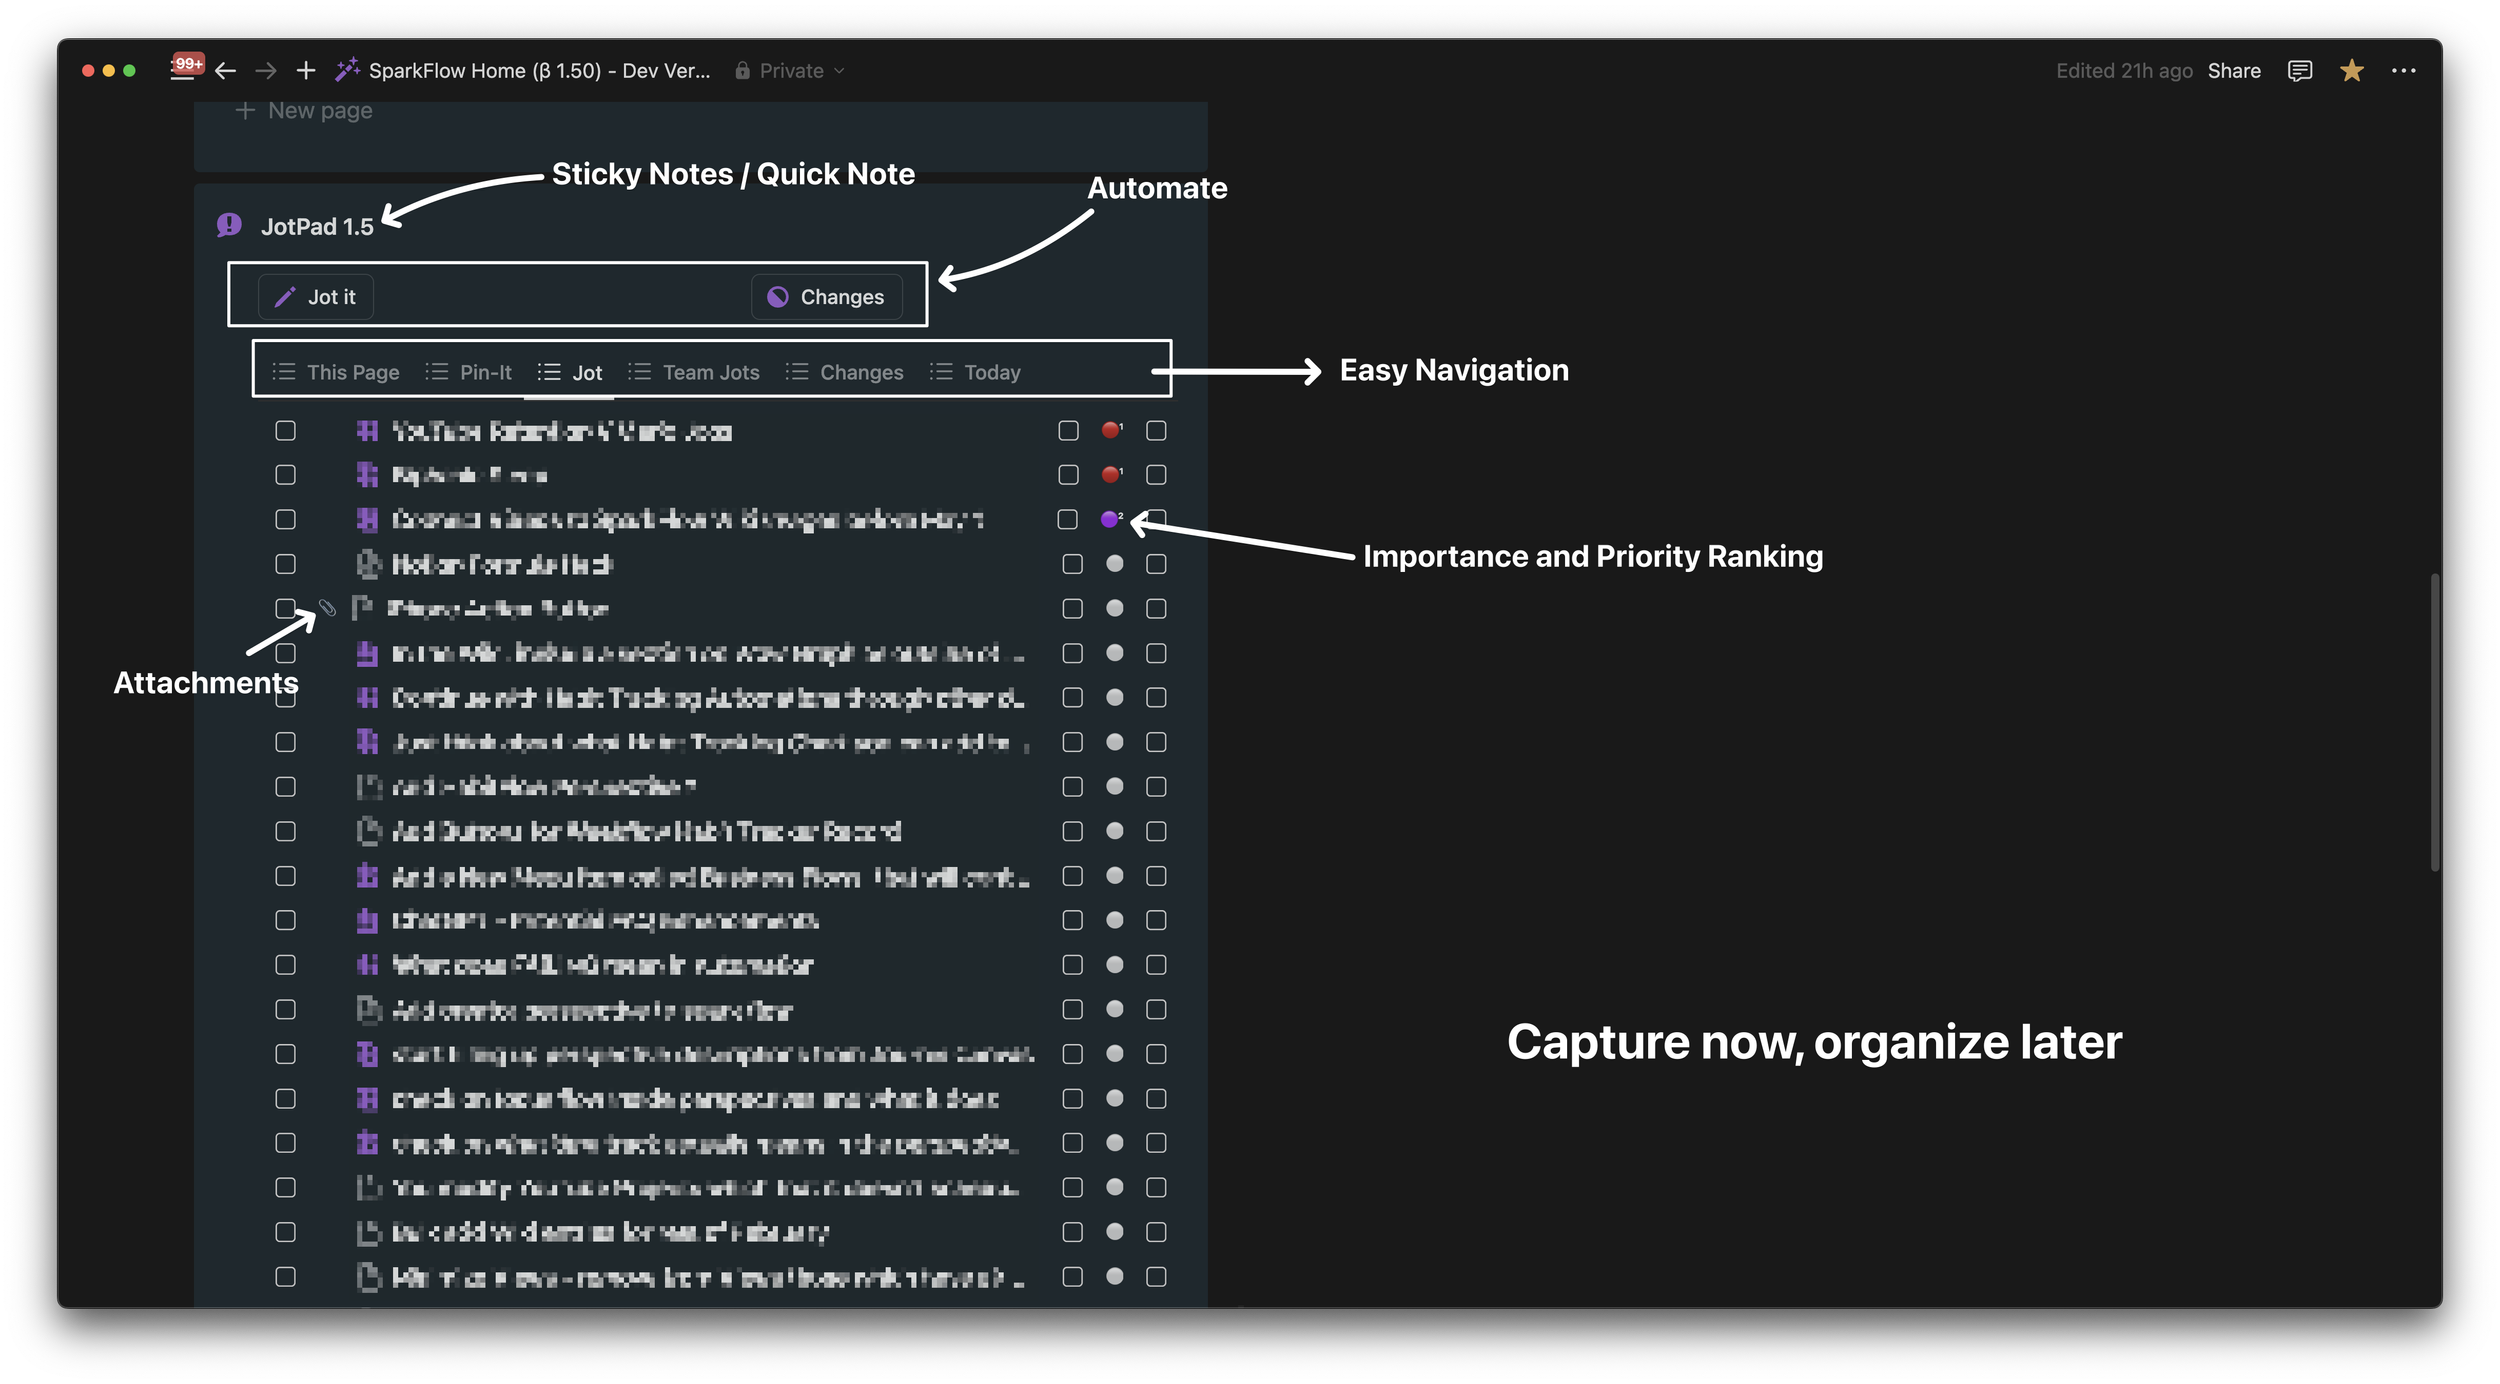Switch to the Team Jots tab
This screenshot has width=2500, height=1384.
[x=694, y=372]
